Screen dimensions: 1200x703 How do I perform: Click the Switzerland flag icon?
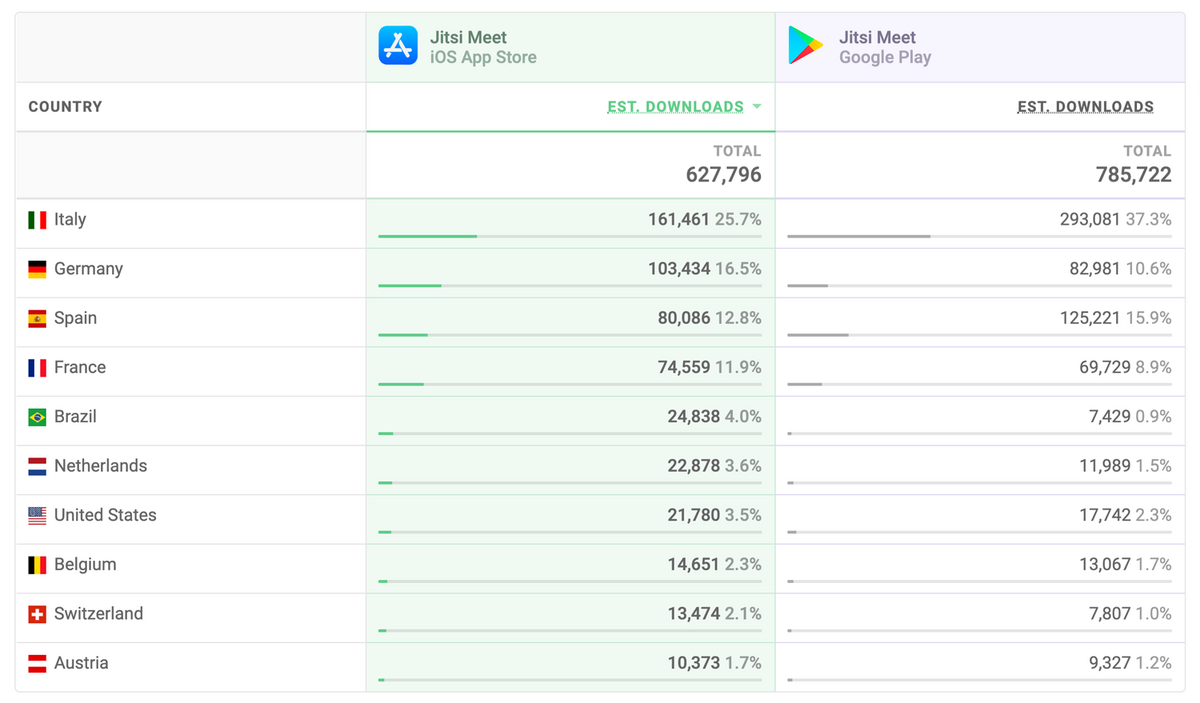(37, 614)
